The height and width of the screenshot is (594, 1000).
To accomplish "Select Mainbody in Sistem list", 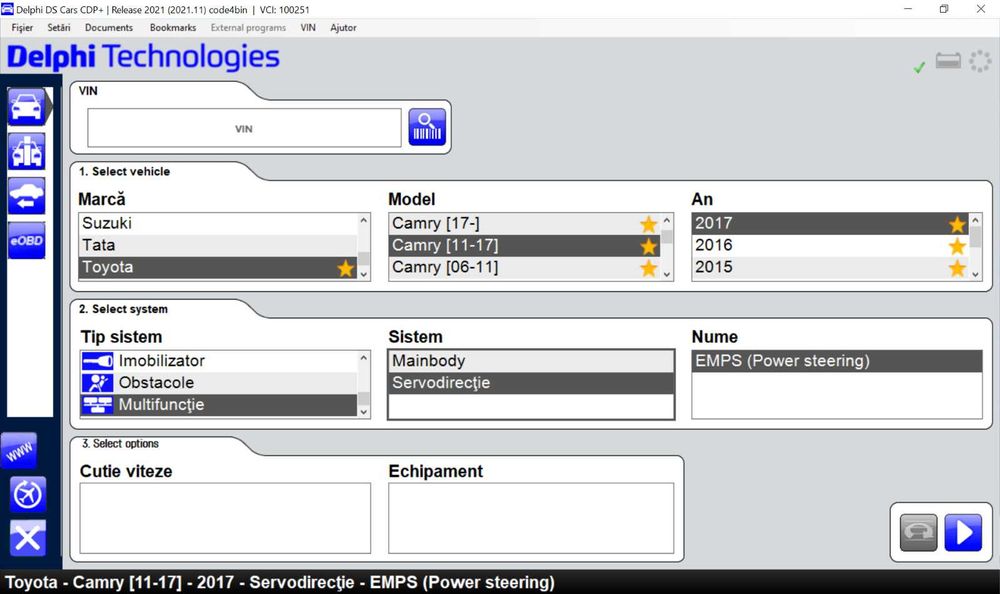I will [x=531, y=361].
